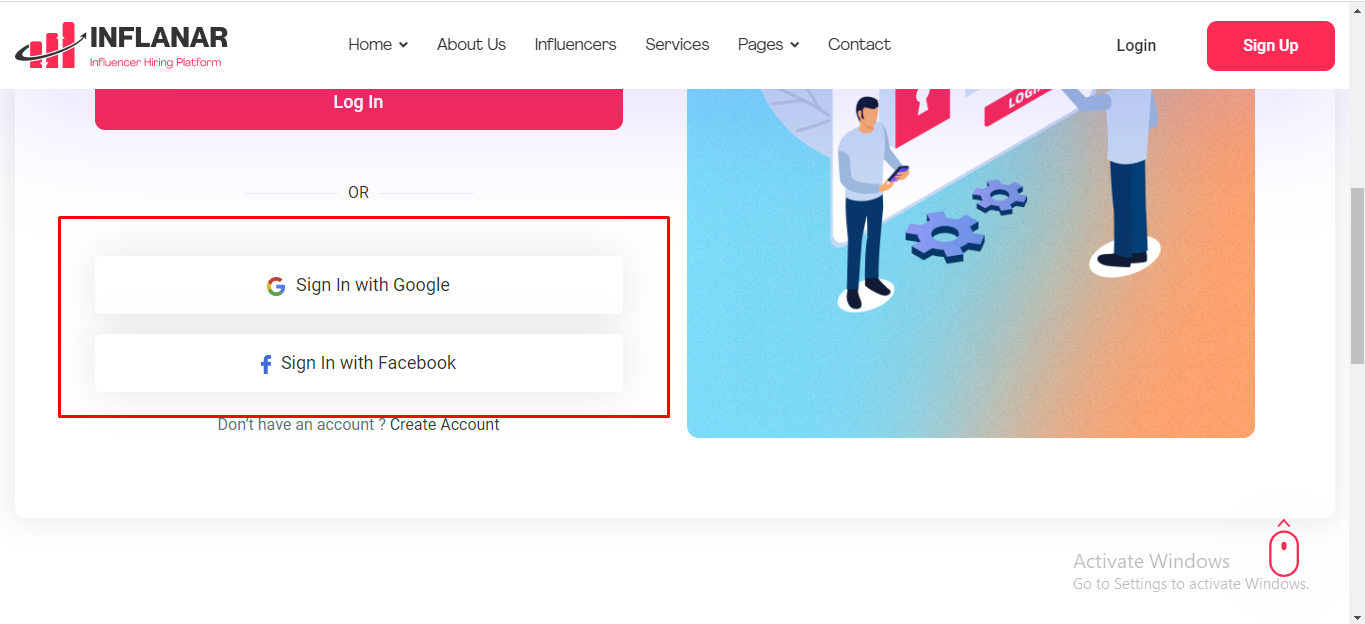Choose Sign In with Facebook text

click(x=368, y=363)
